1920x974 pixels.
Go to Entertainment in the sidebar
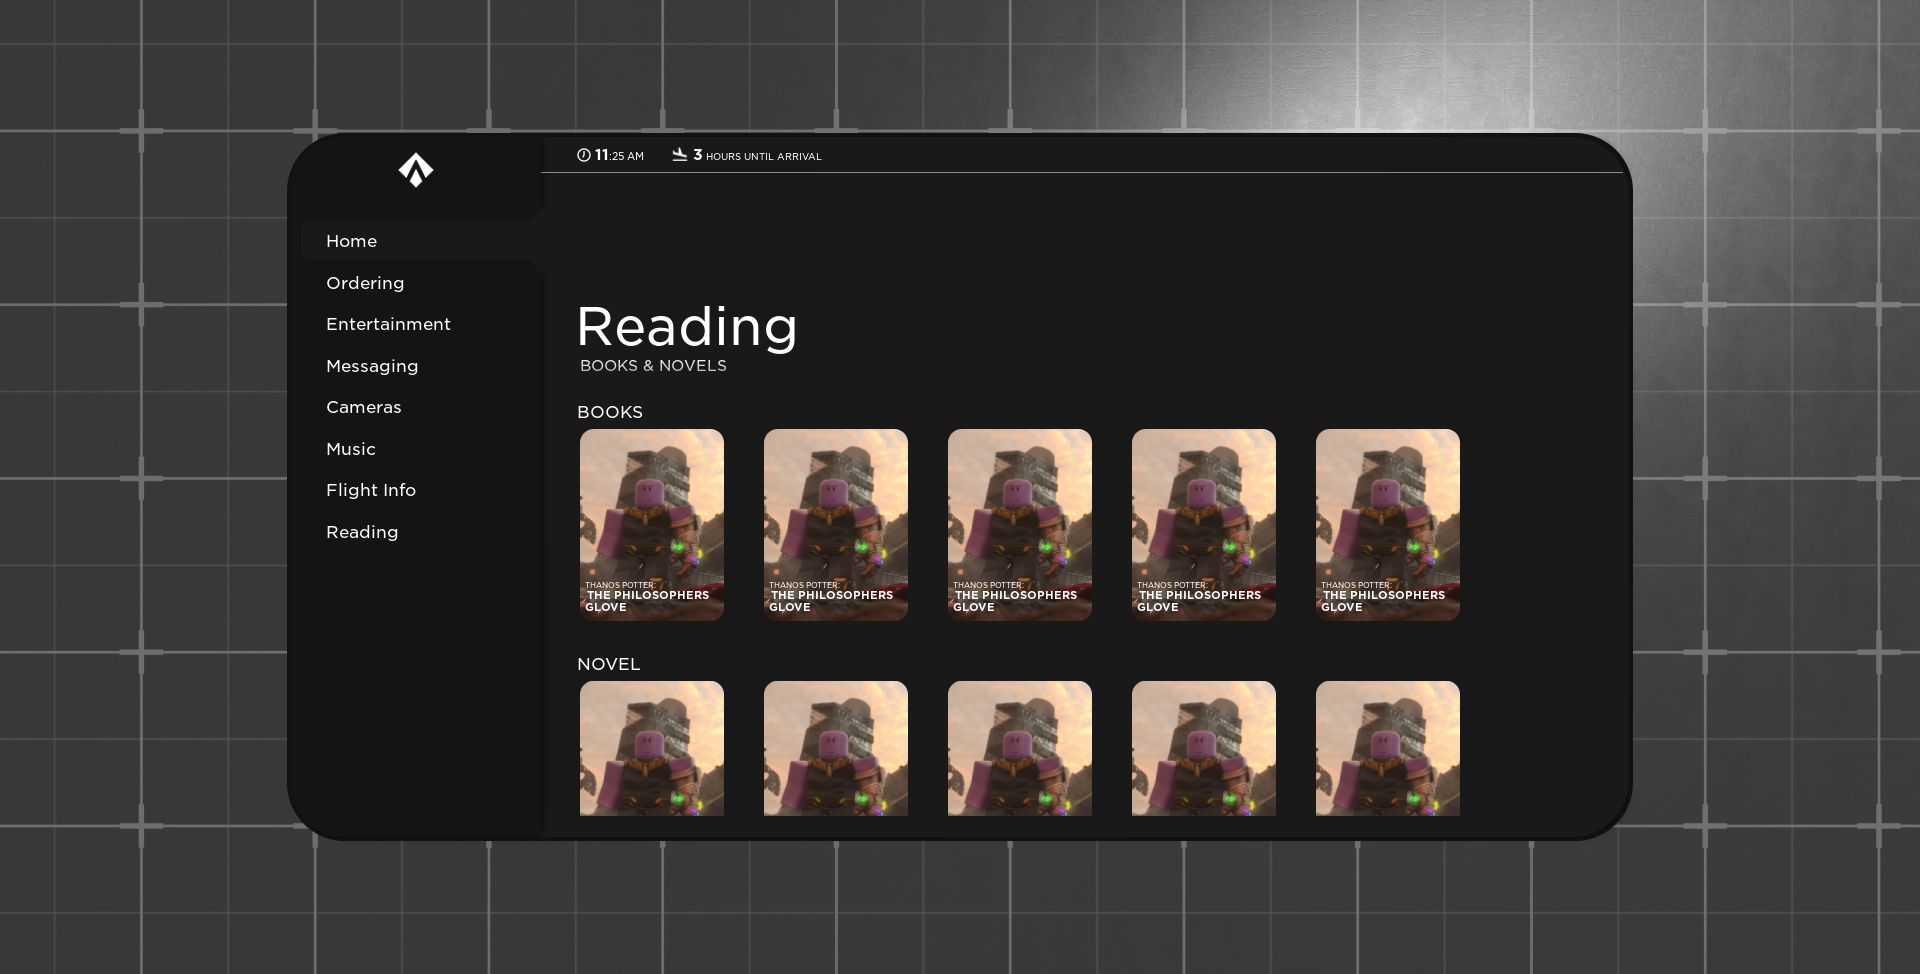(x=388, y=324)
